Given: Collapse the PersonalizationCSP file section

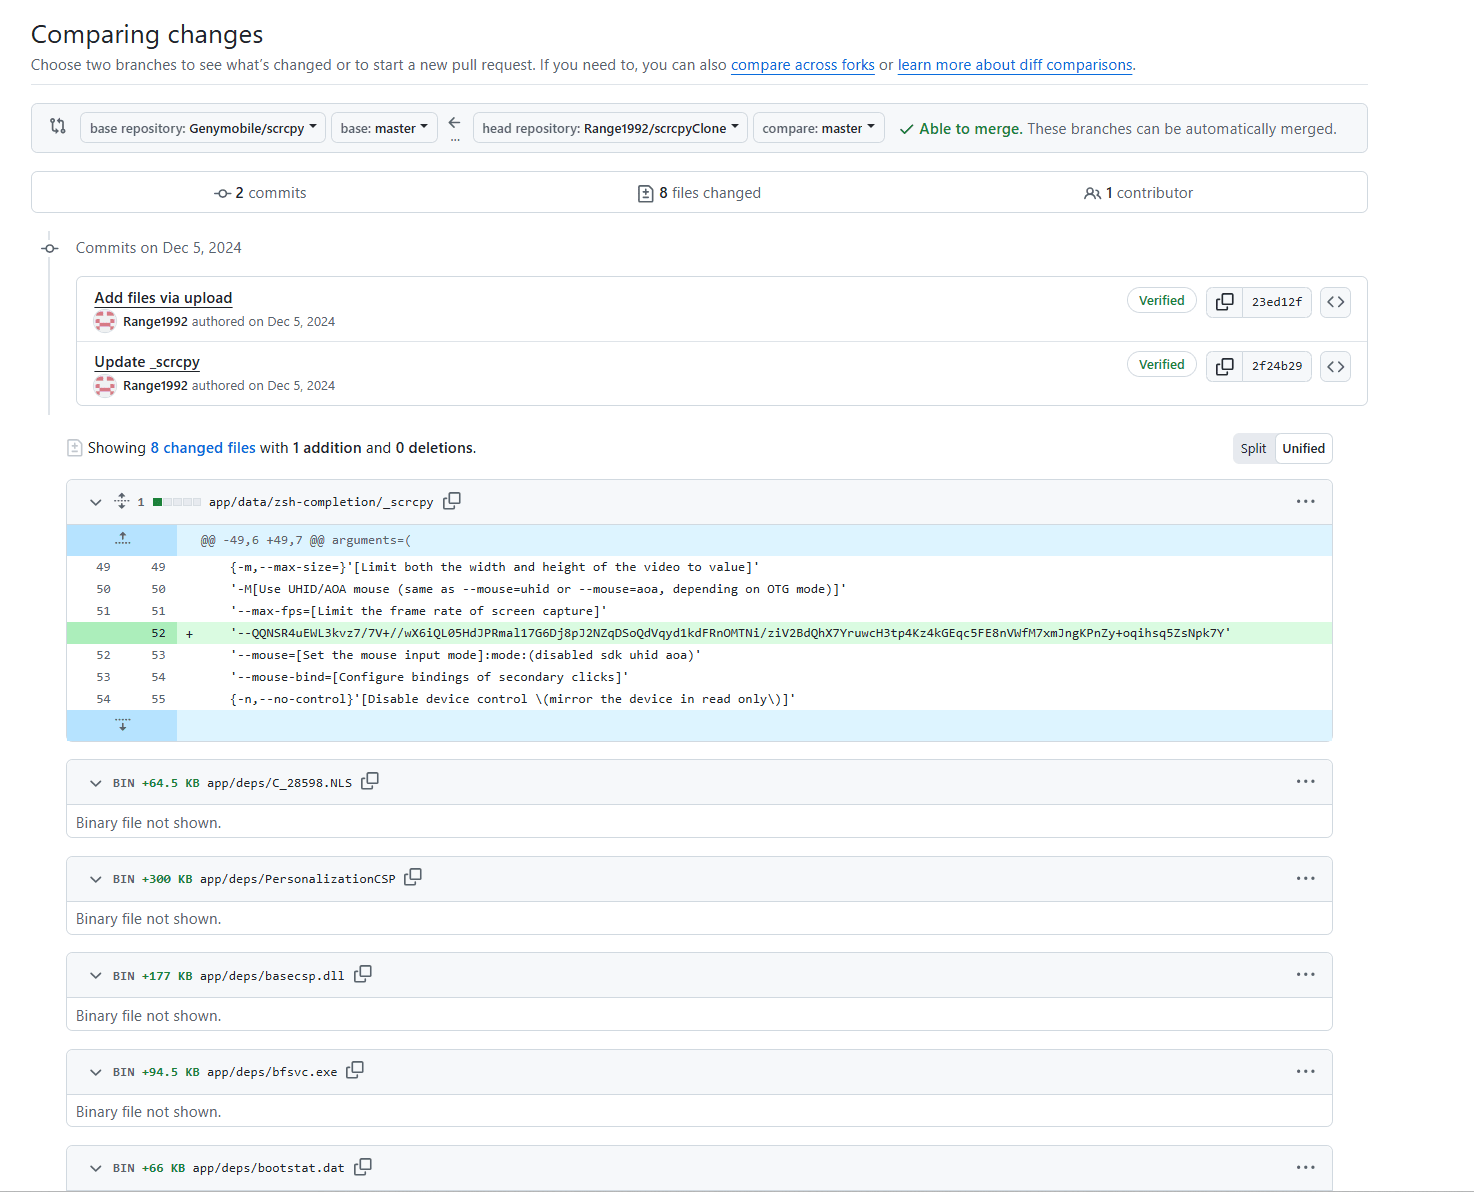Looking at the screenshot, I should tap(96, 879).
